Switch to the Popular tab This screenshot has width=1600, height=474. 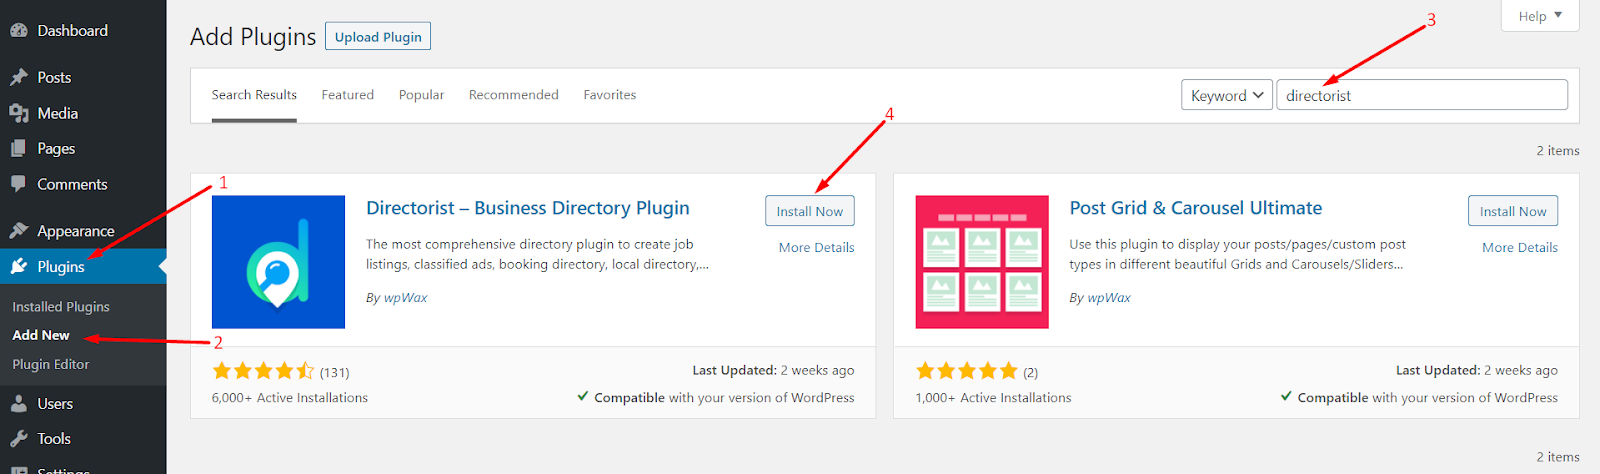coord(421,95)
